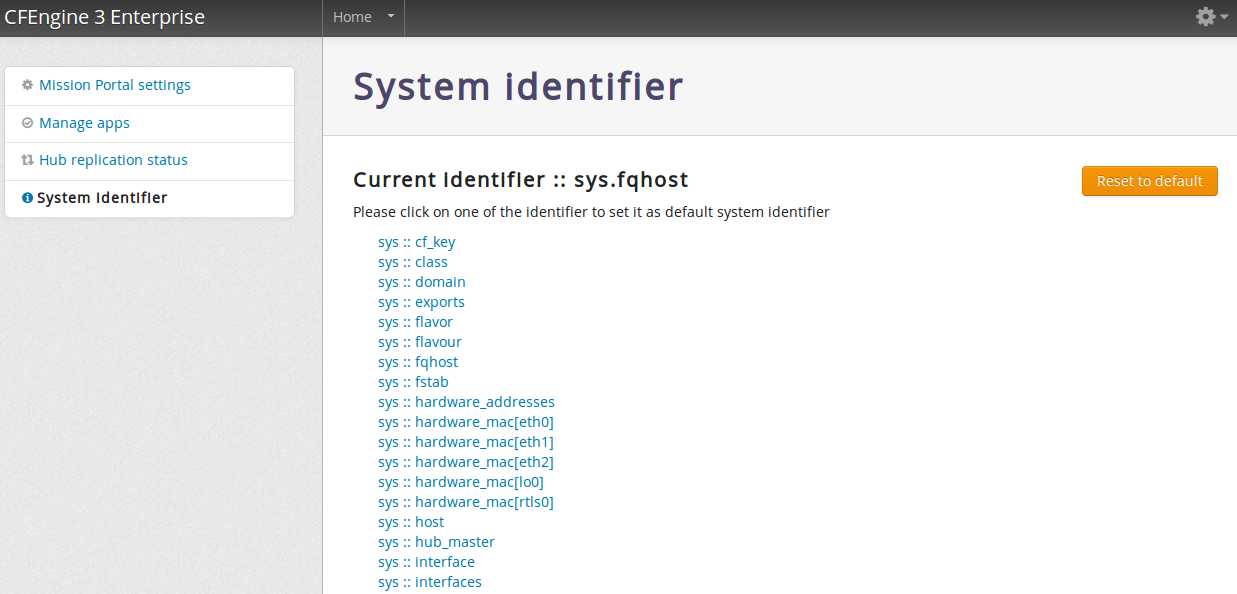Select the sys :: domain identifier

coord(422,282)
